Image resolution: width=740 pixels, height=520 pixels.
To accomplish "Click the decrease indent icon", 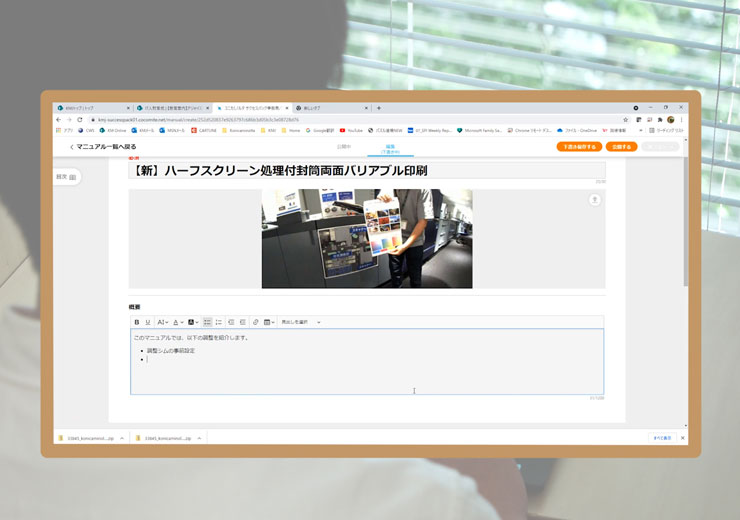I will [x=231, y=322].
